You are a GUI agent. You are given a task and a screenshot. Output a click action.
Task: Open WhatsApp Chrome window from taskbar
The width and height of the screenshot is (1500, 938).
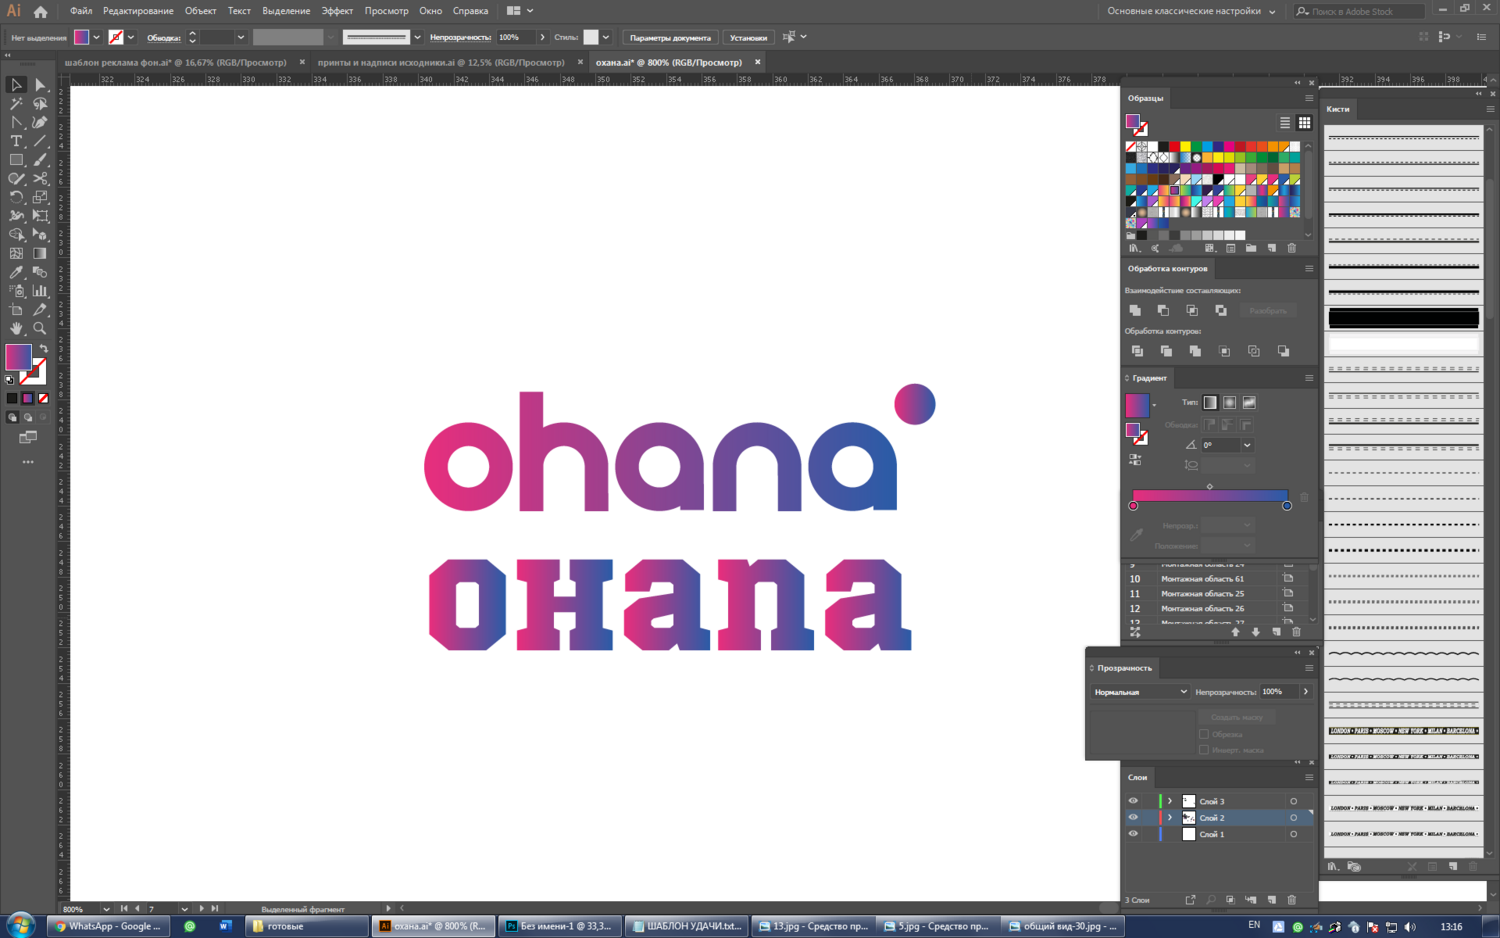(108, 926)
